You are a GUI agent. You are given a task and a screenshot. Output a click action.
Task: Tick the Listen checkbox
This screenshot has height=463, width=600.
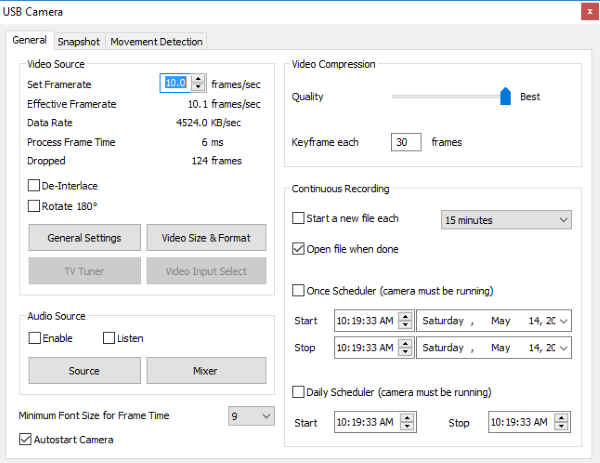(110, 338)
